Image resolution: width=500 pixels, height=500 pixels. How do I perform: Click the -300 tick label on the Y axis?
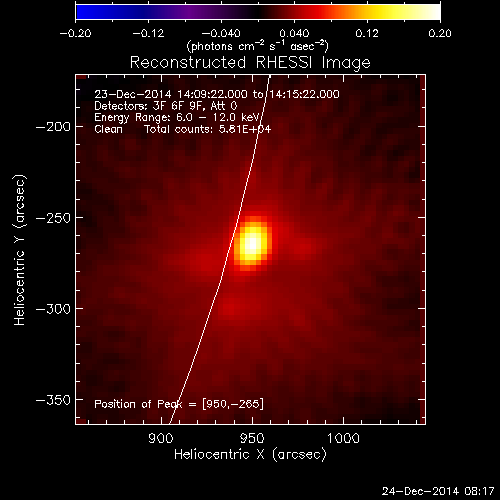pos(53,309)
